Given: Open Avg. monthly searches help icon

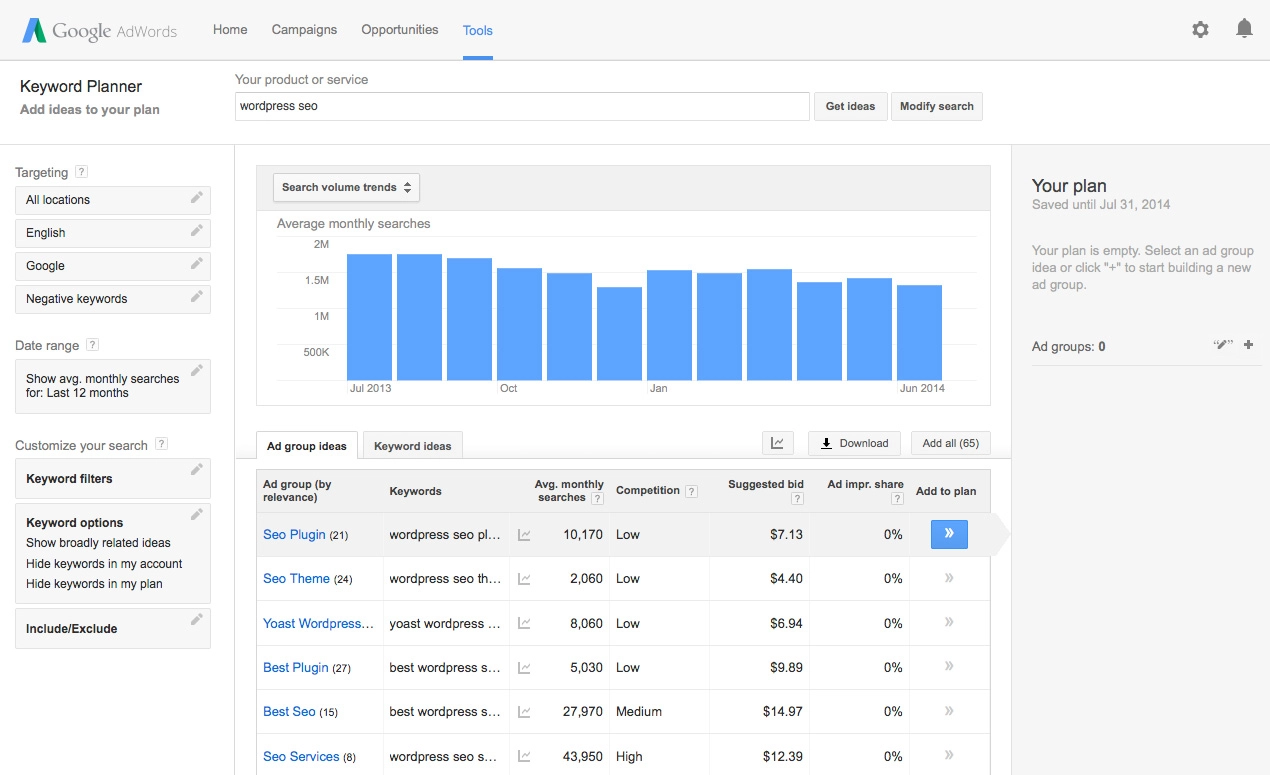Looking at the screenshot, I should tap(597, 498).
